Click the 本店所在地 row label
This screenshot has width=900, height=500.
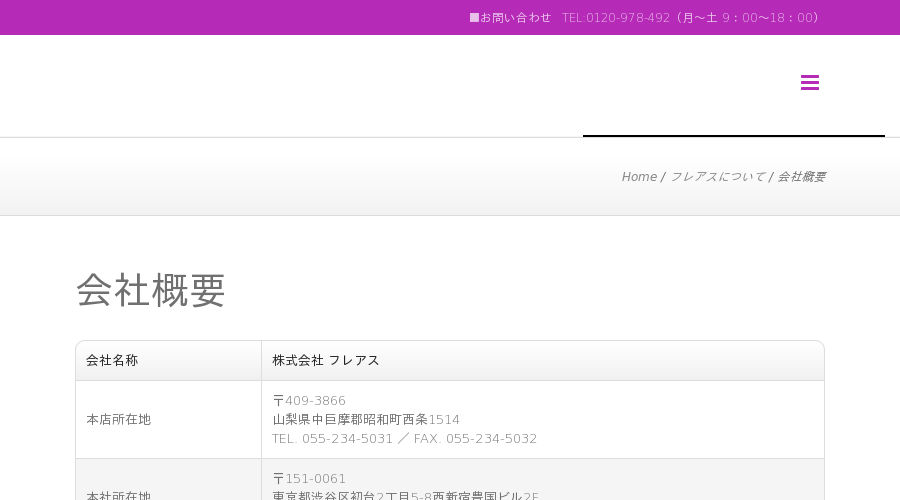coord(118,420)
